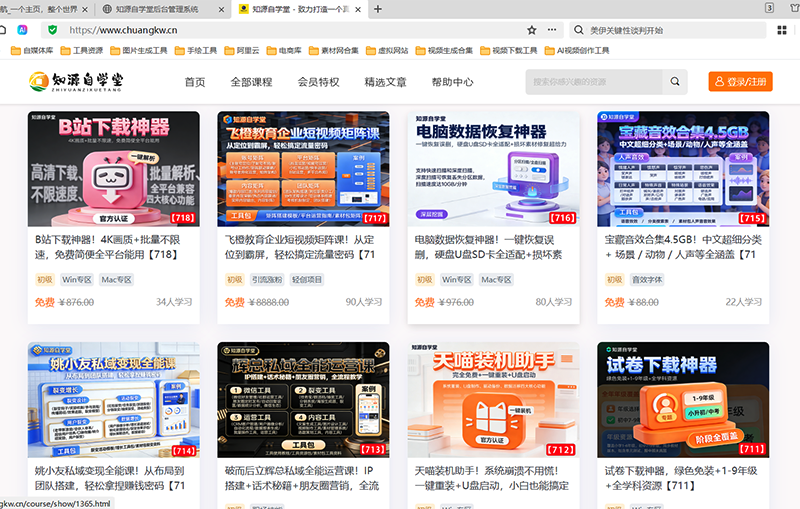The image size is (800, 509).
Task: Click Win专区 tag on B站下载神器 card
Action: 77,279
